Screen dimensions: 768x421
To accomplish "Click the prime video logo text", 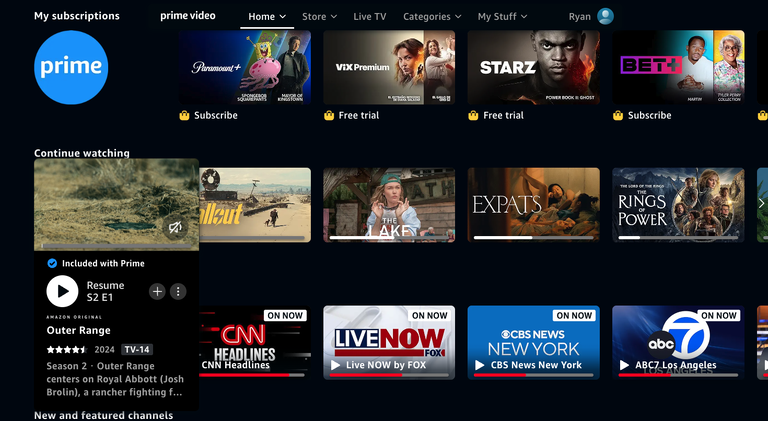I will (x=188, y=16).
